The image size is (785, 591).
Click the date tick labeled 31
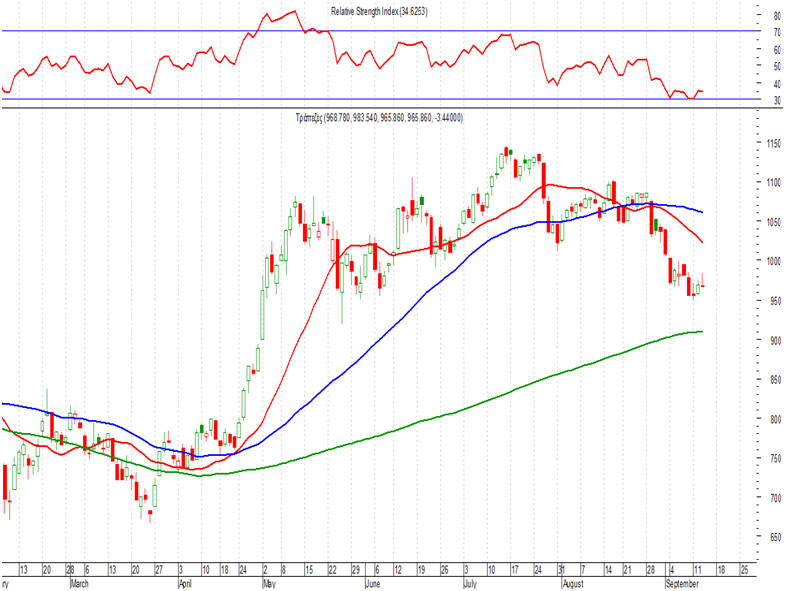point(562,570)
